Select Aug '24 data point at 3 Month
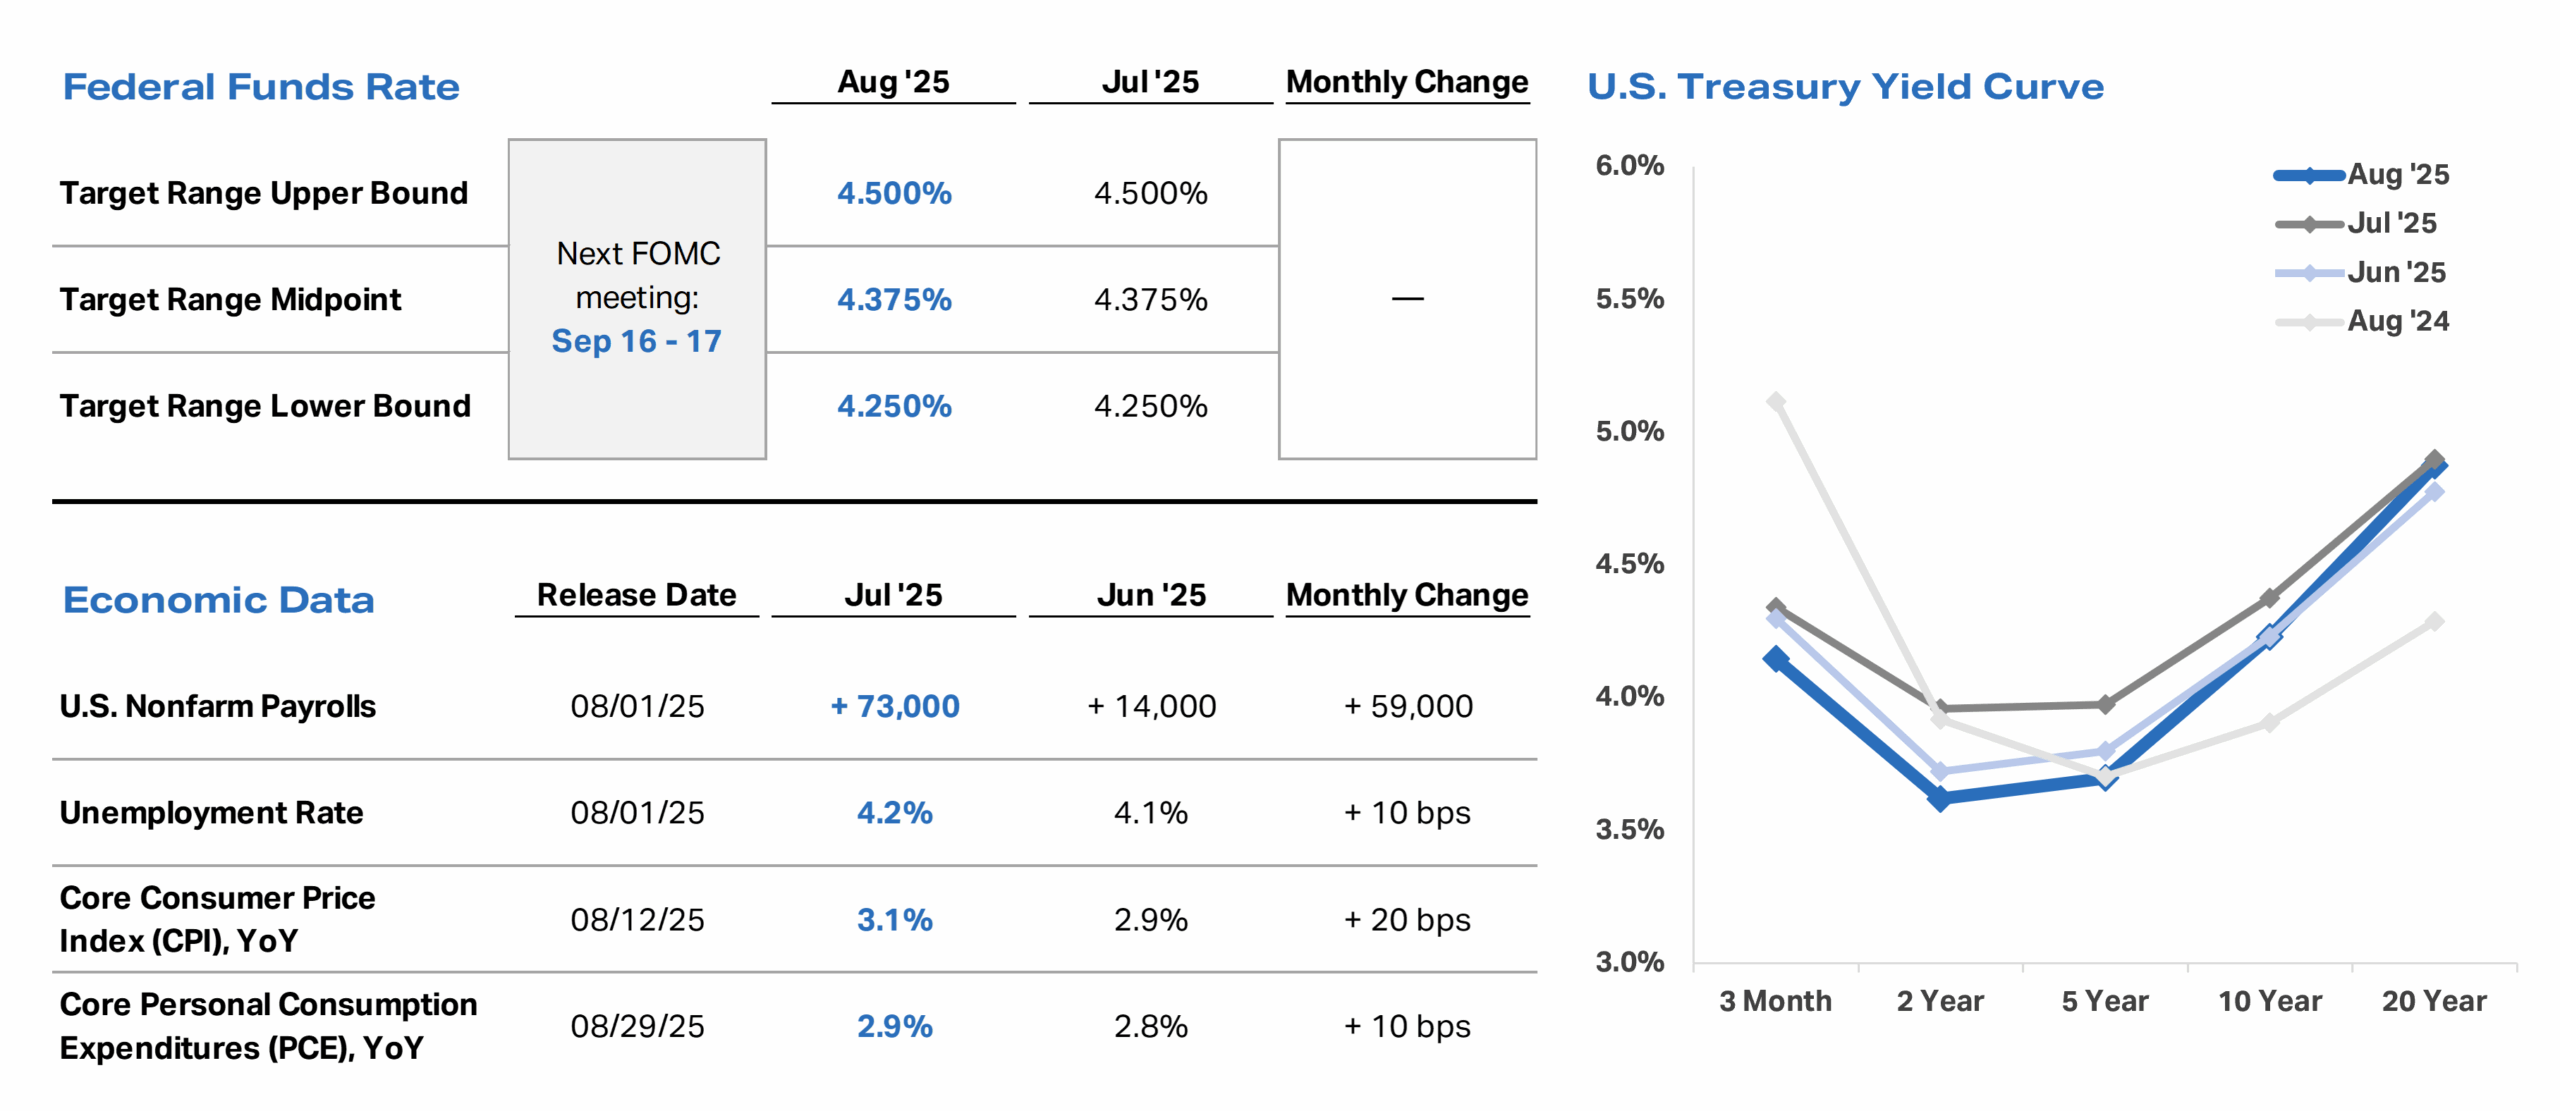The height and width of the screenshot is (1111, 2560). [x=1776, y=402]
